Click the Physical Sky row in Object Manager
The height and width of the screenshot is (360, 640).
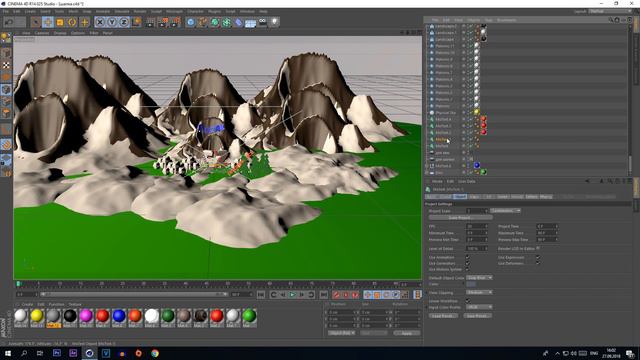527,112
